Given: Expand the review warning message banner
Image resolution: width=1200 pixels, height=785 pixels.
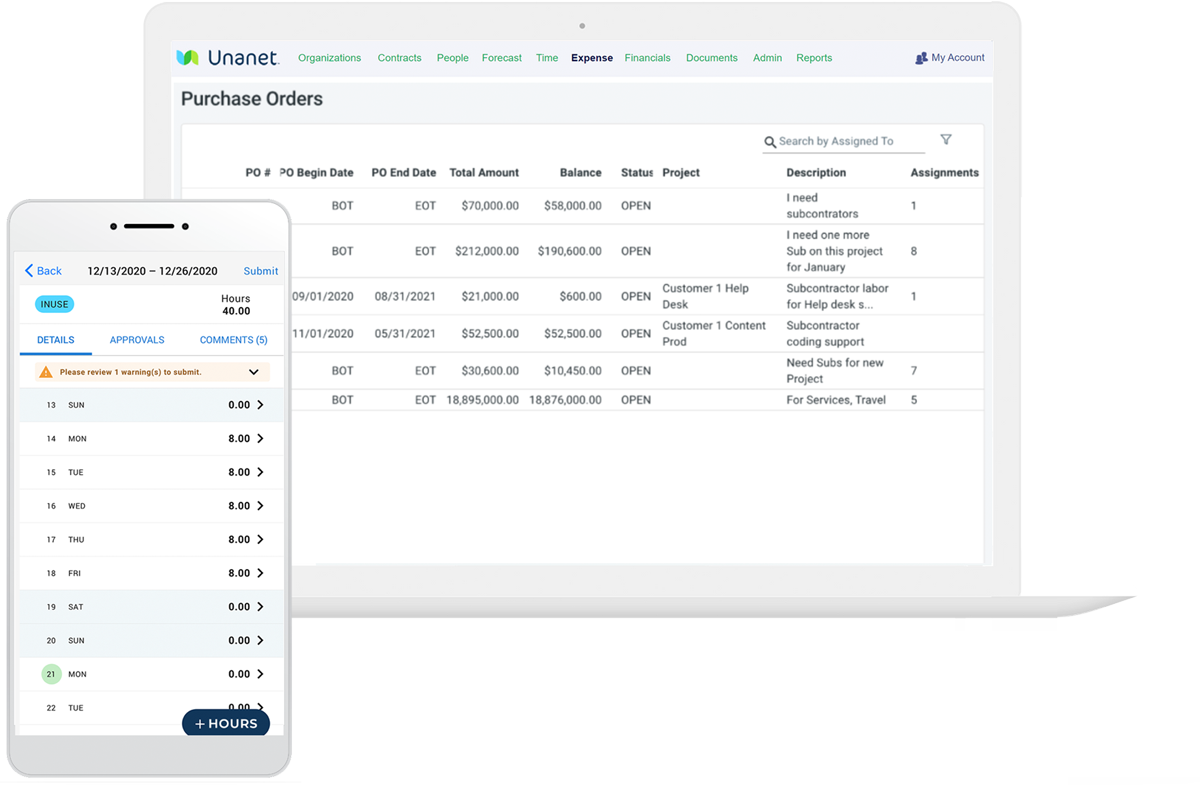Looking at the screenshot, I should [254, 371].
